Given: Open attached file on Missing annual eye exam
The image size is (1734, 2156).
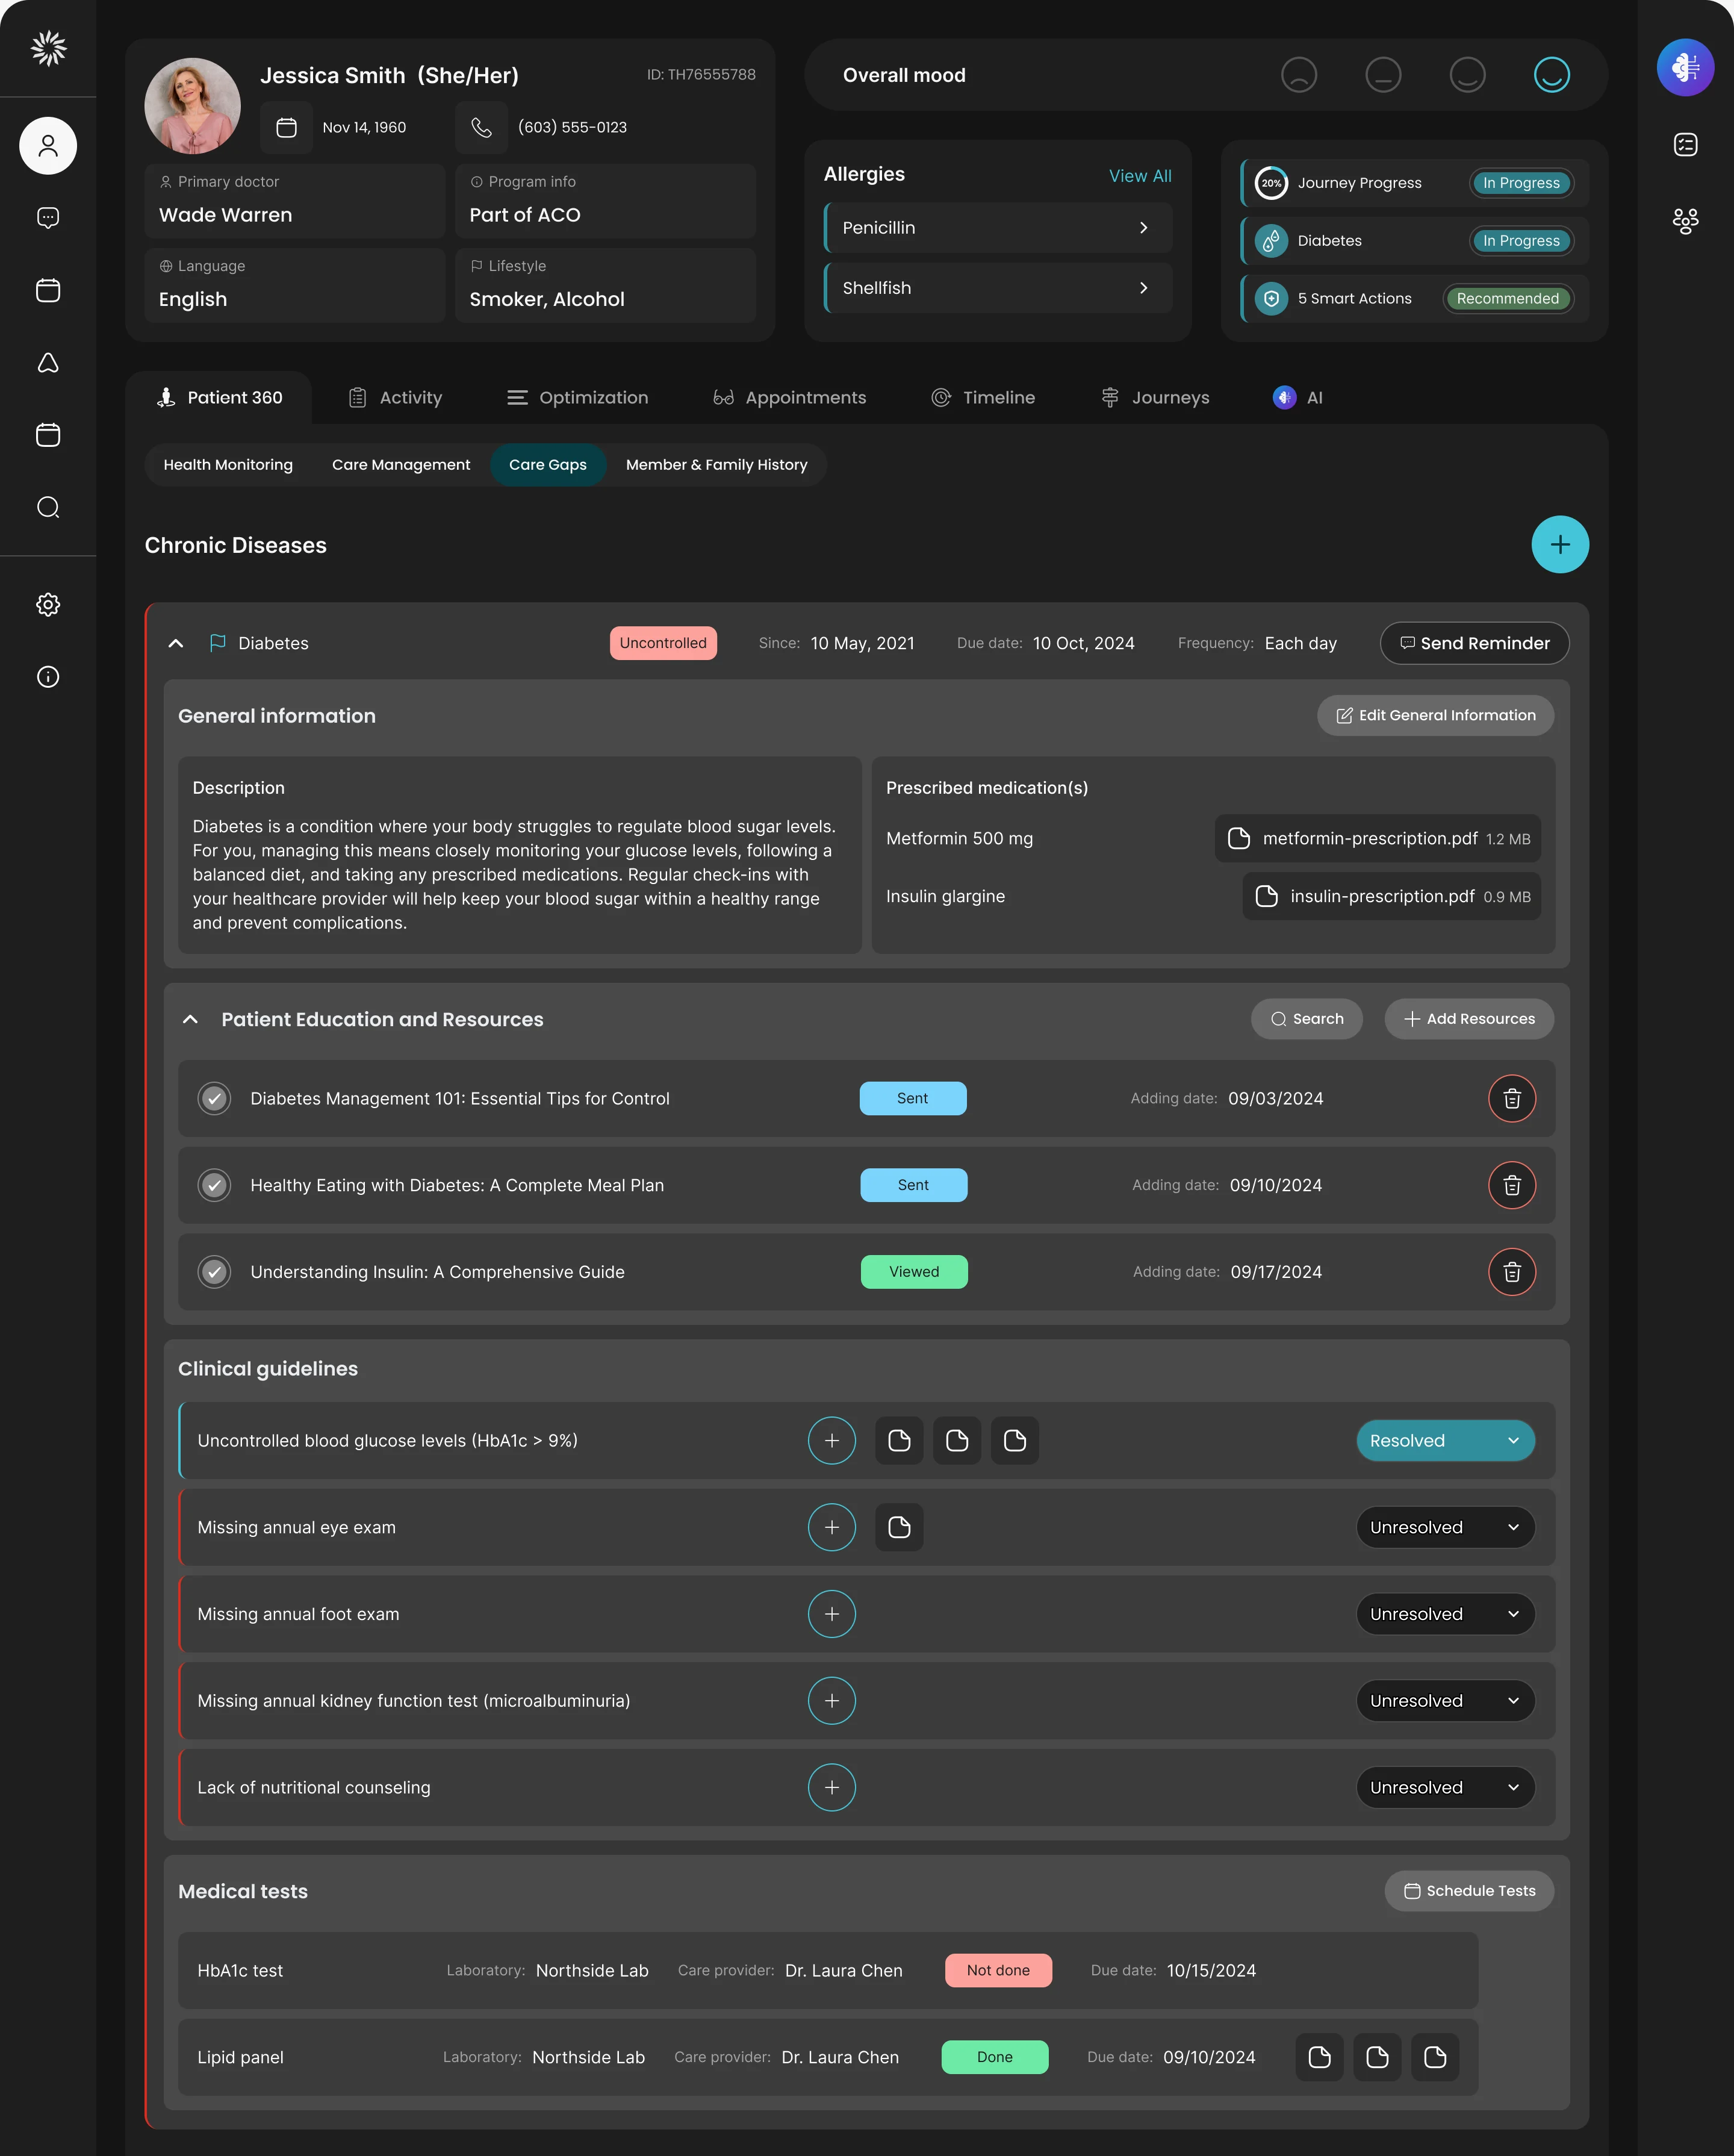Looking at the screenshot, I should (x=899, y=1527).
